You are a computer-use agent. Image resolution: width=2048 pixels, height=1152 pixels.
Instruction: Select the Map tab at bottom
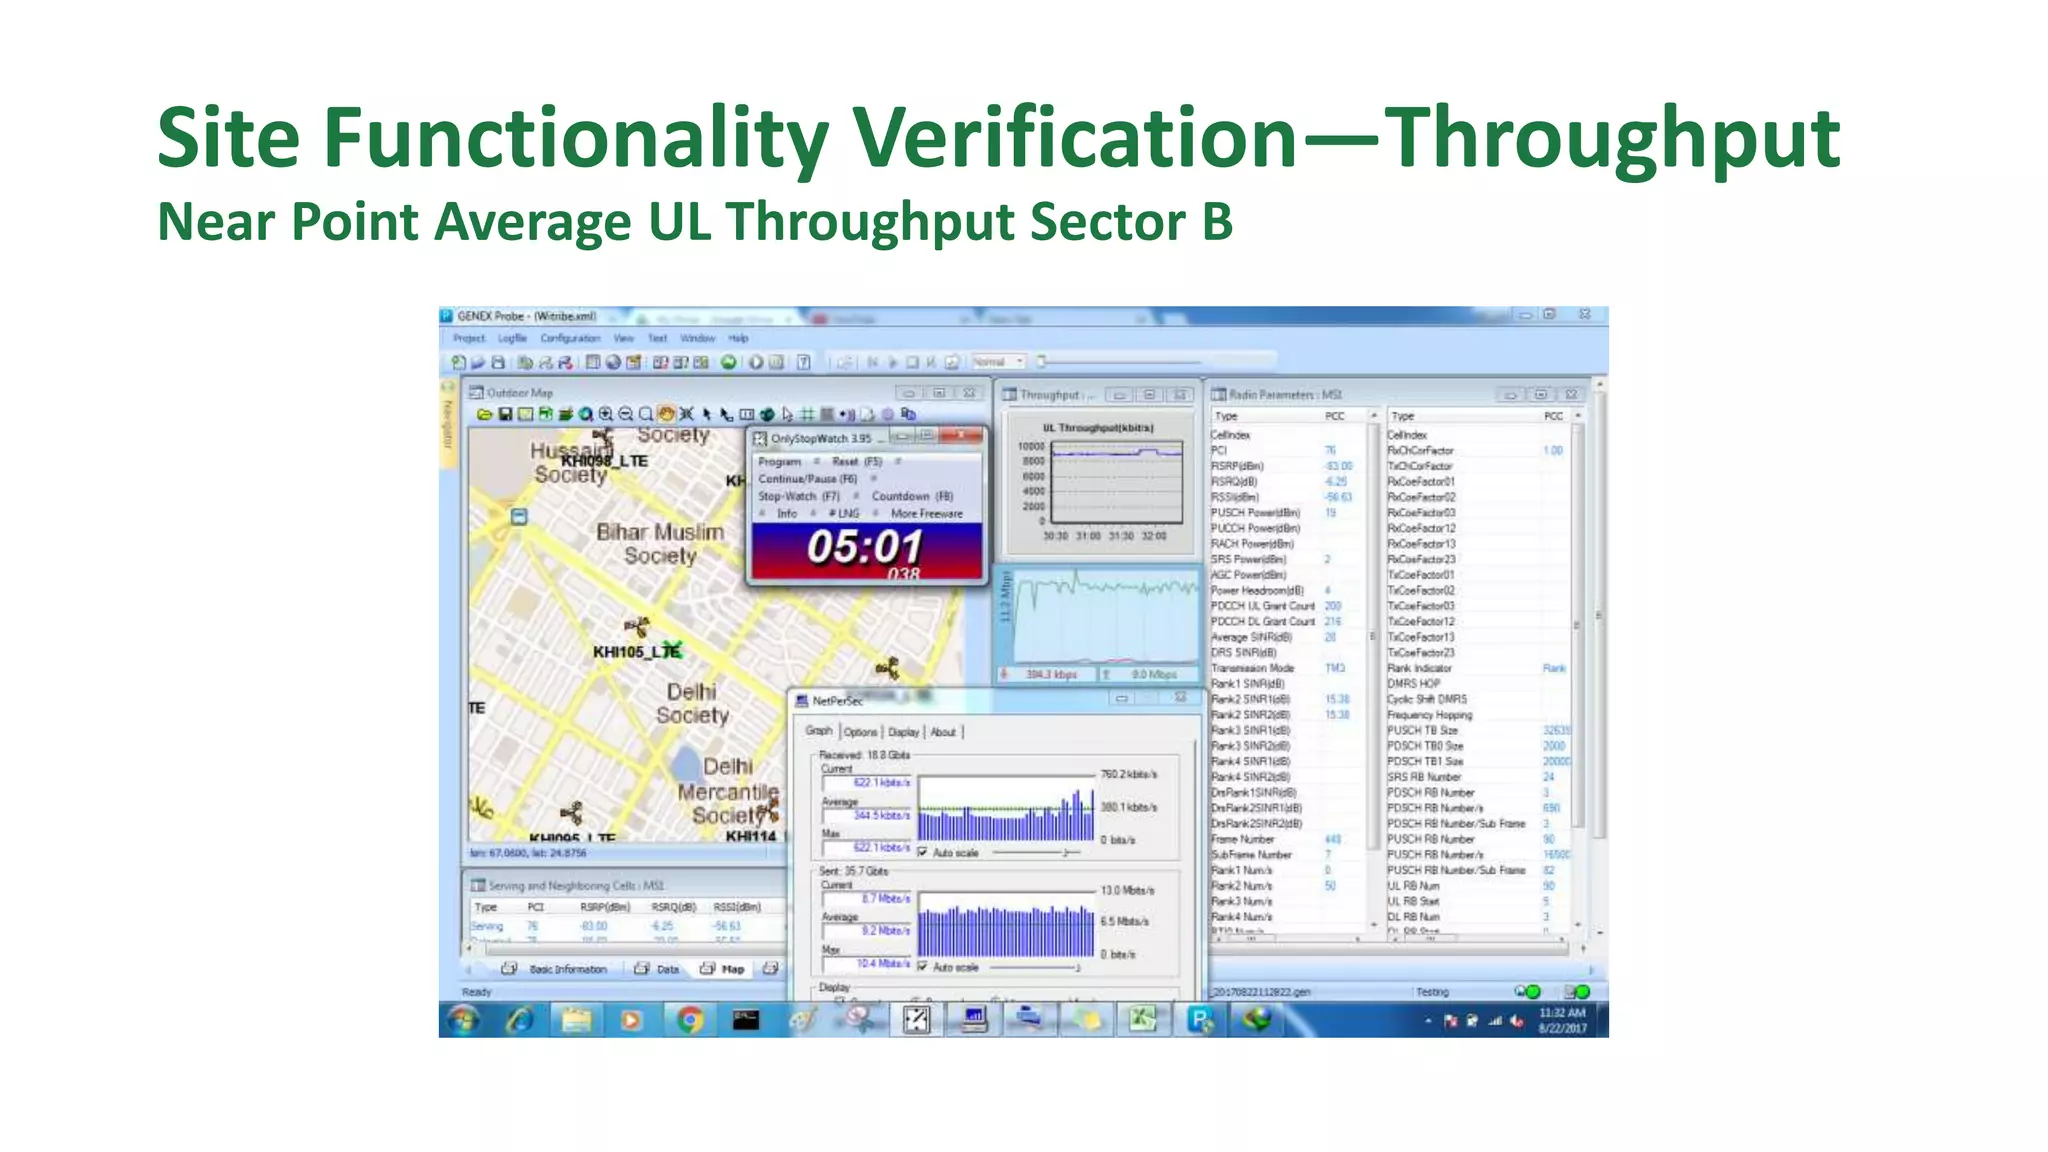[723, 969]
